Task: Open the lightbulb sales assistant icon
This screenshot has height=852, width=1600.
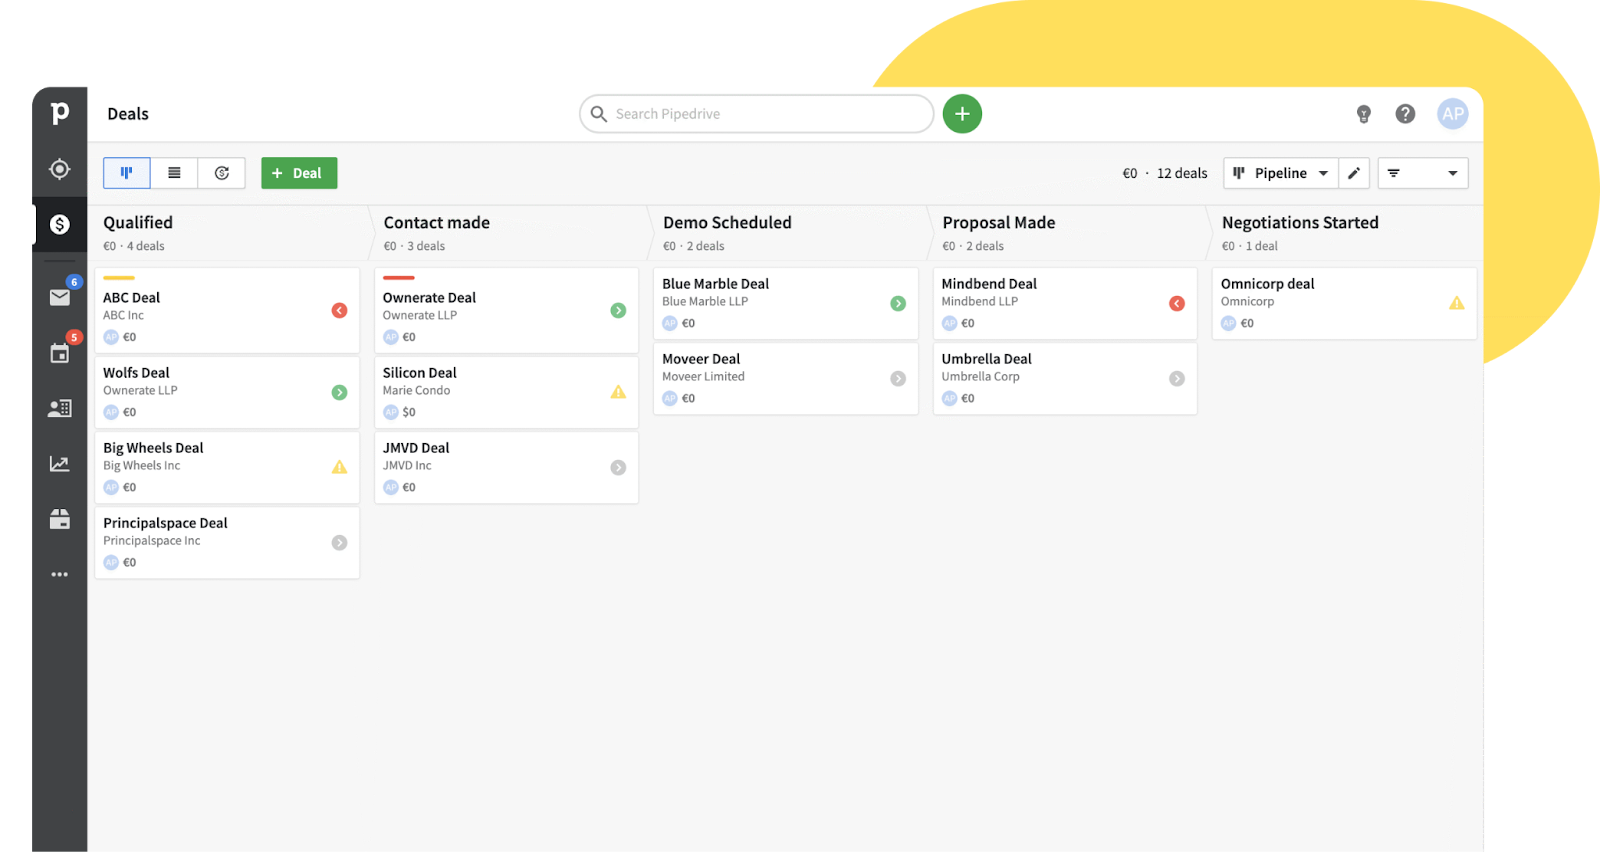Action: pos(1363,114)
